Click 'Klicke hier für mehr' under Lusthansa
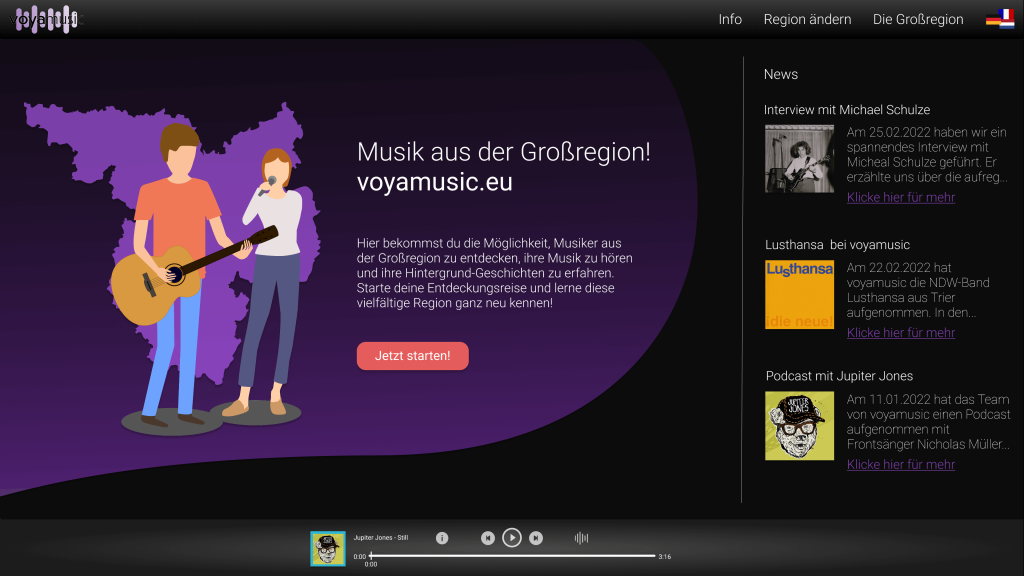The width and height of the screenshot is (1024, 576). [x=900, y=332]
